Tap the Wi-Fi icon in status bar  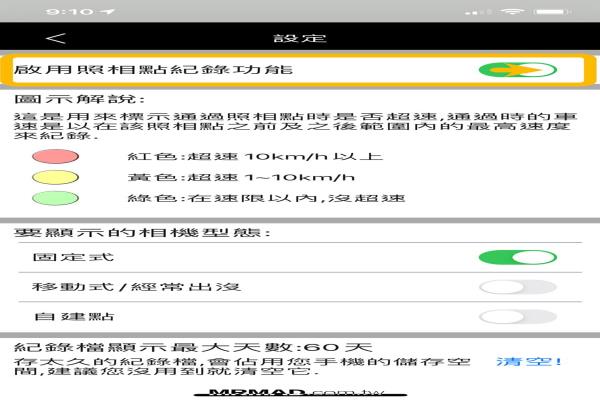coord(513,10)
